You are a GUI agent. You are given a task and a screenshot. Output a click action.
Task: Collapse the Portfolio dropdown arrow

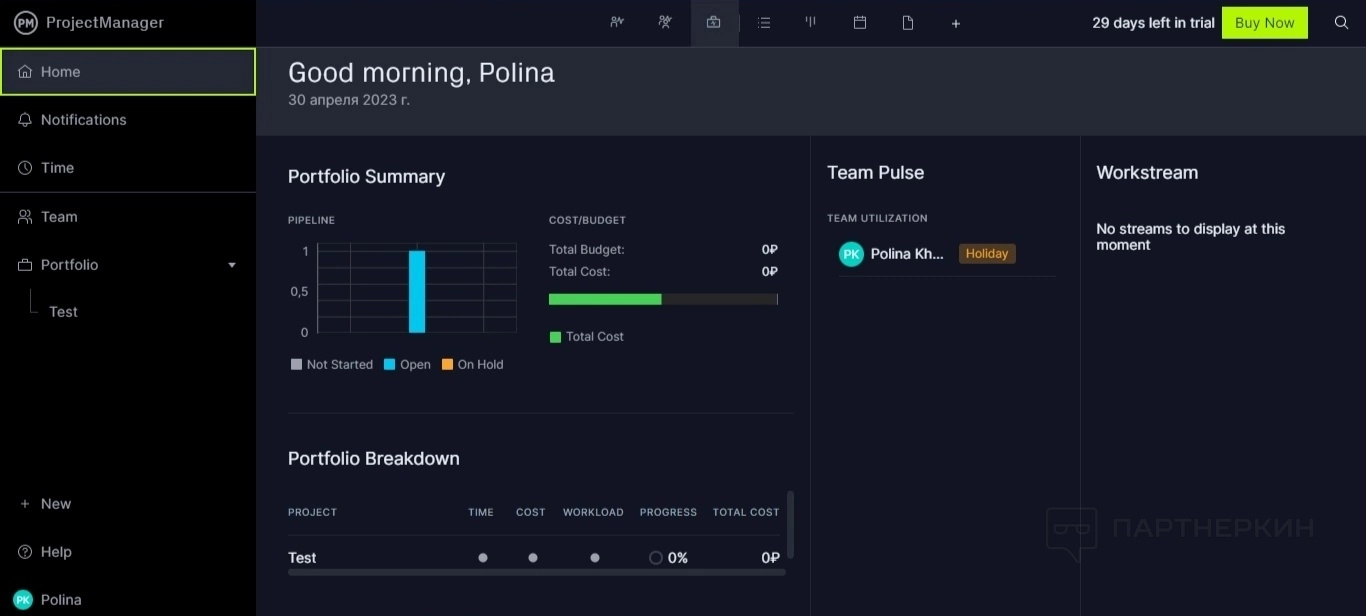tap(232, 265)
